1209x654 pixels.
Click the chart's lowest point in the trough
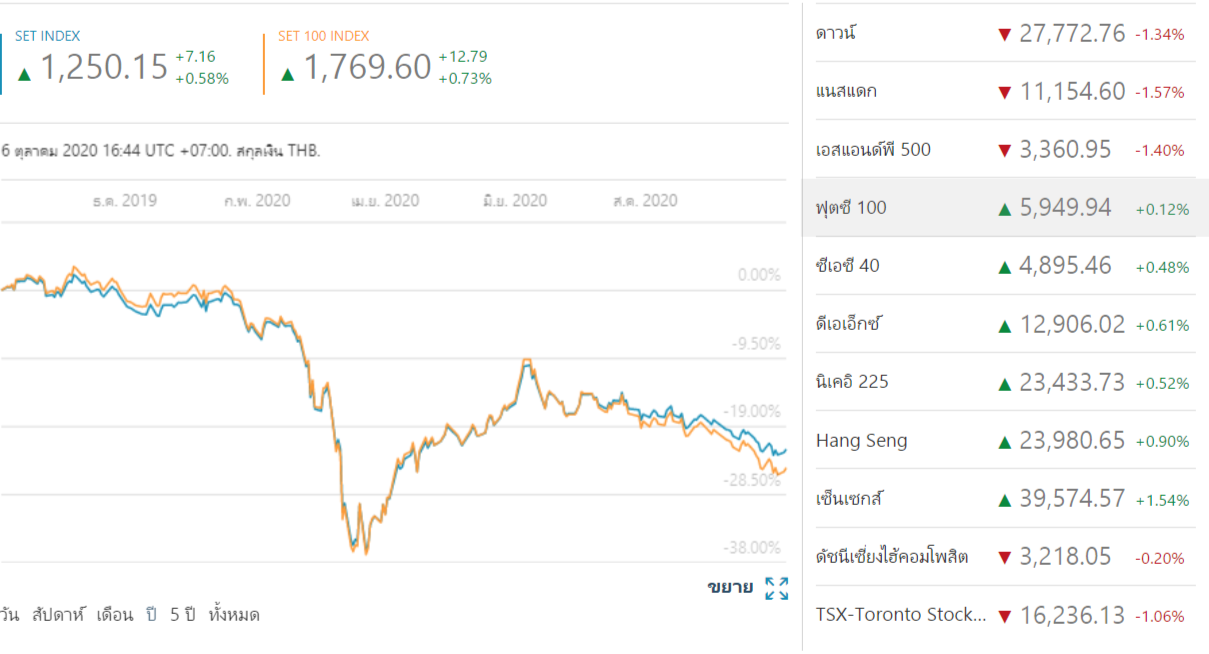[x=366, y=552]
